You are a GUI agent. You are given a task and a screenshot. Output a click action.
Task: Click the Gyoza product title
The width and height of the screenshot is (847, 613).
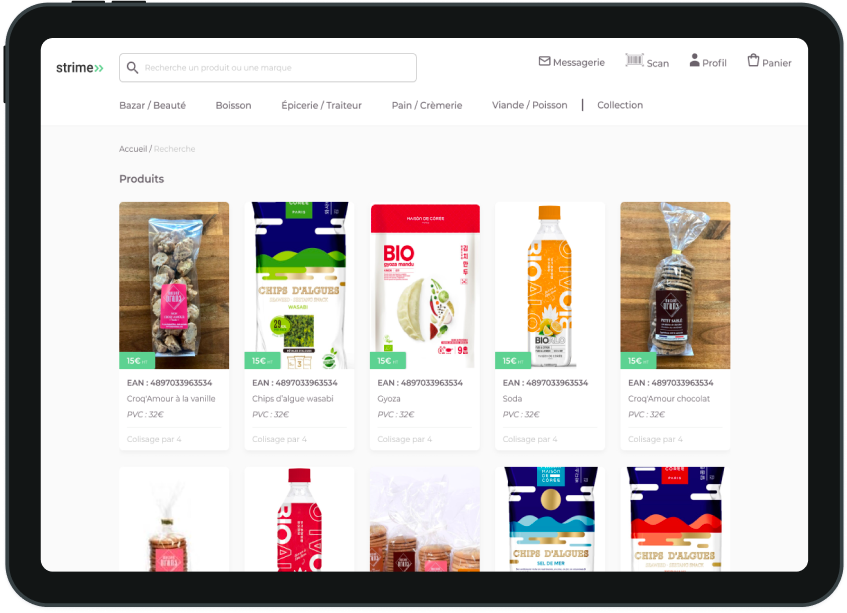(x=389, y=399)
